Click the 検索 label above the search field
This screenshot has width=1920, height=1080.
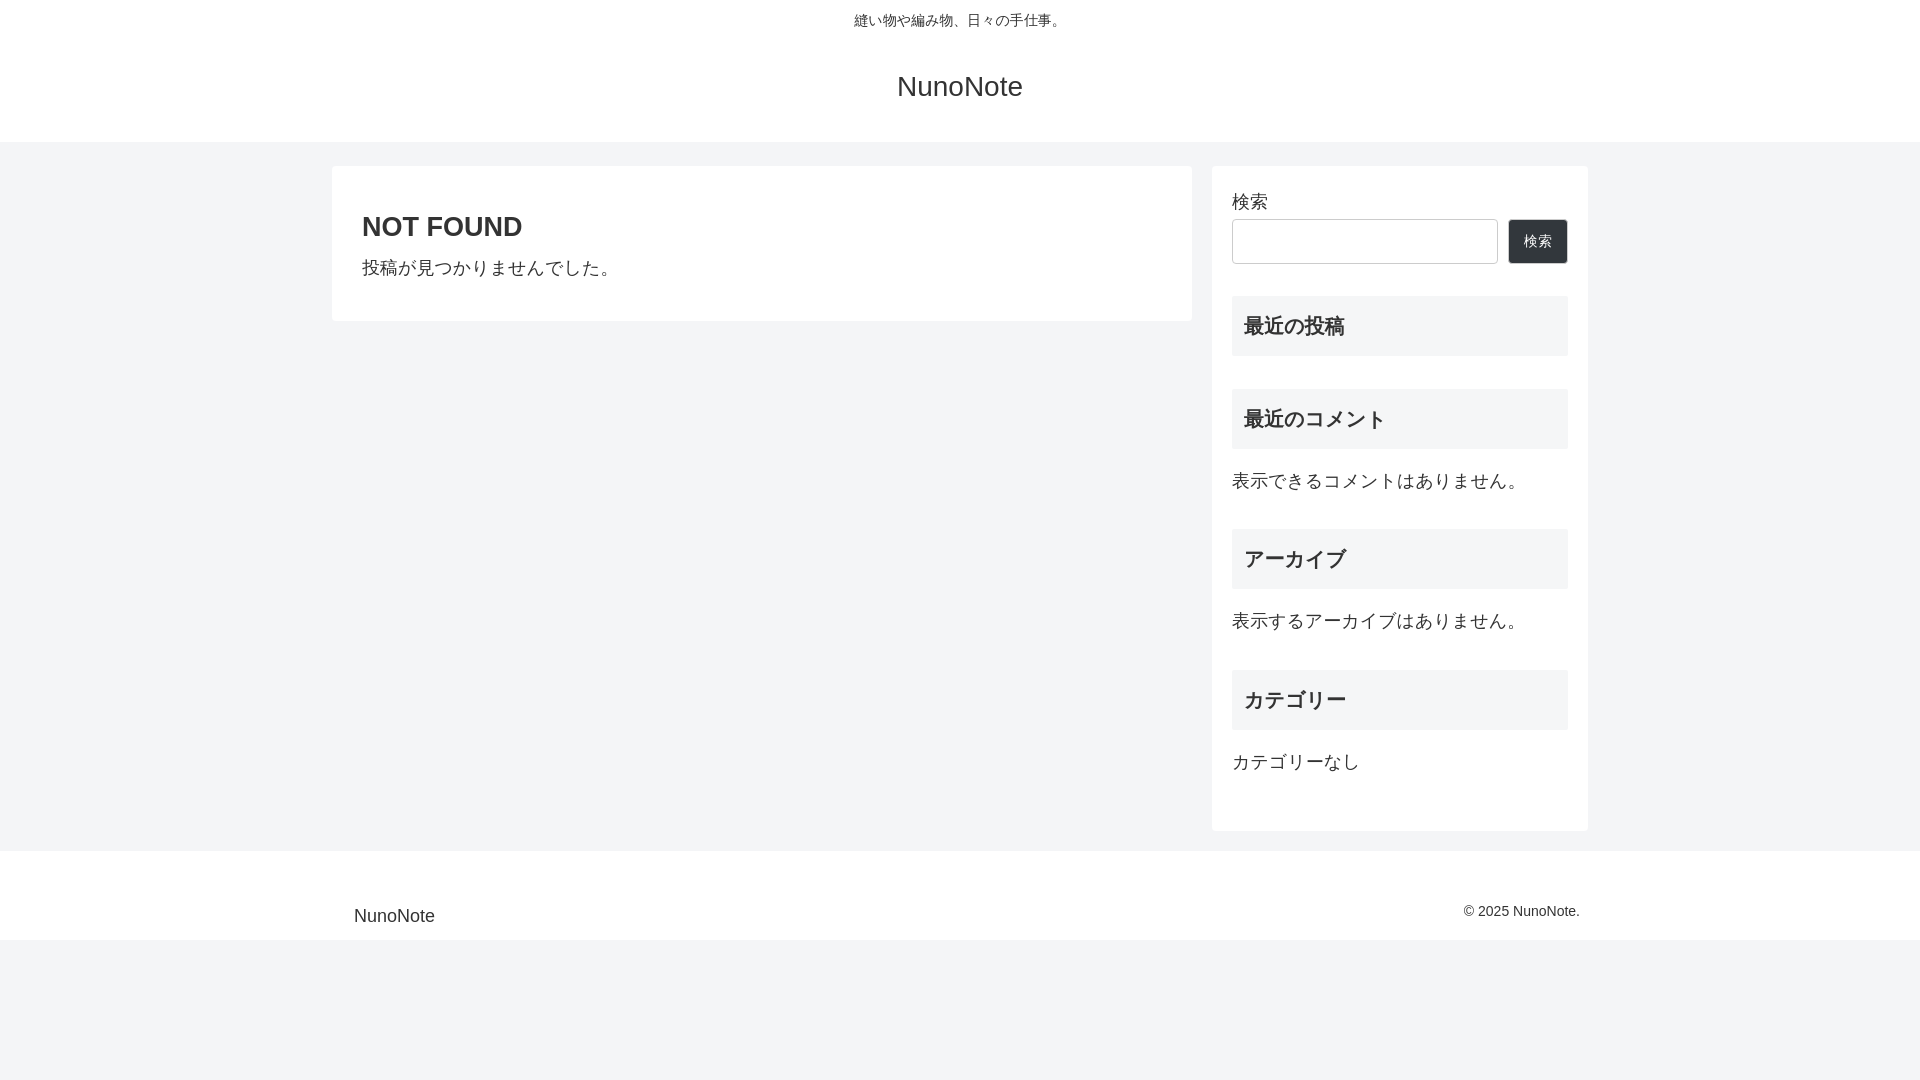(x=1250, y=201)
